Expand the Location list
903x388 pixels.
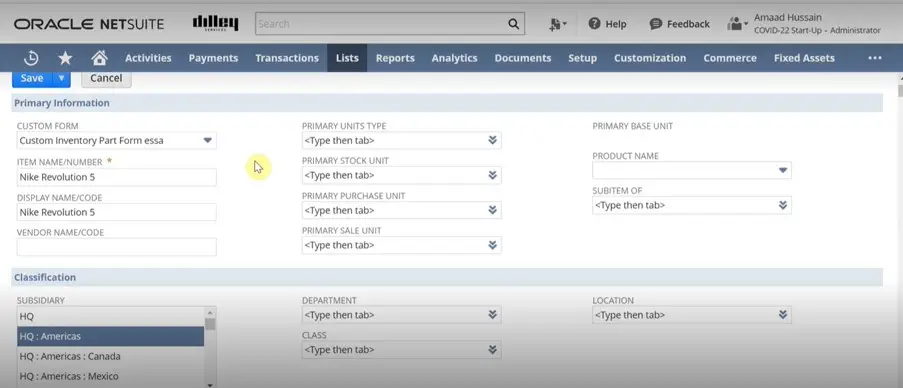pyautogui.click(x=783, y=315)
